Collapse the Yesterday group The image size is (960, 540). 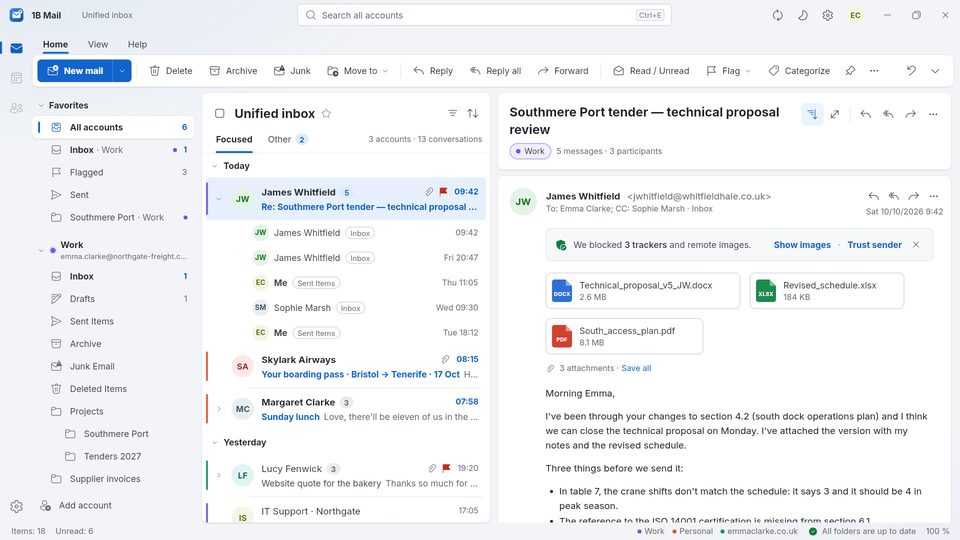coord(215,443)
